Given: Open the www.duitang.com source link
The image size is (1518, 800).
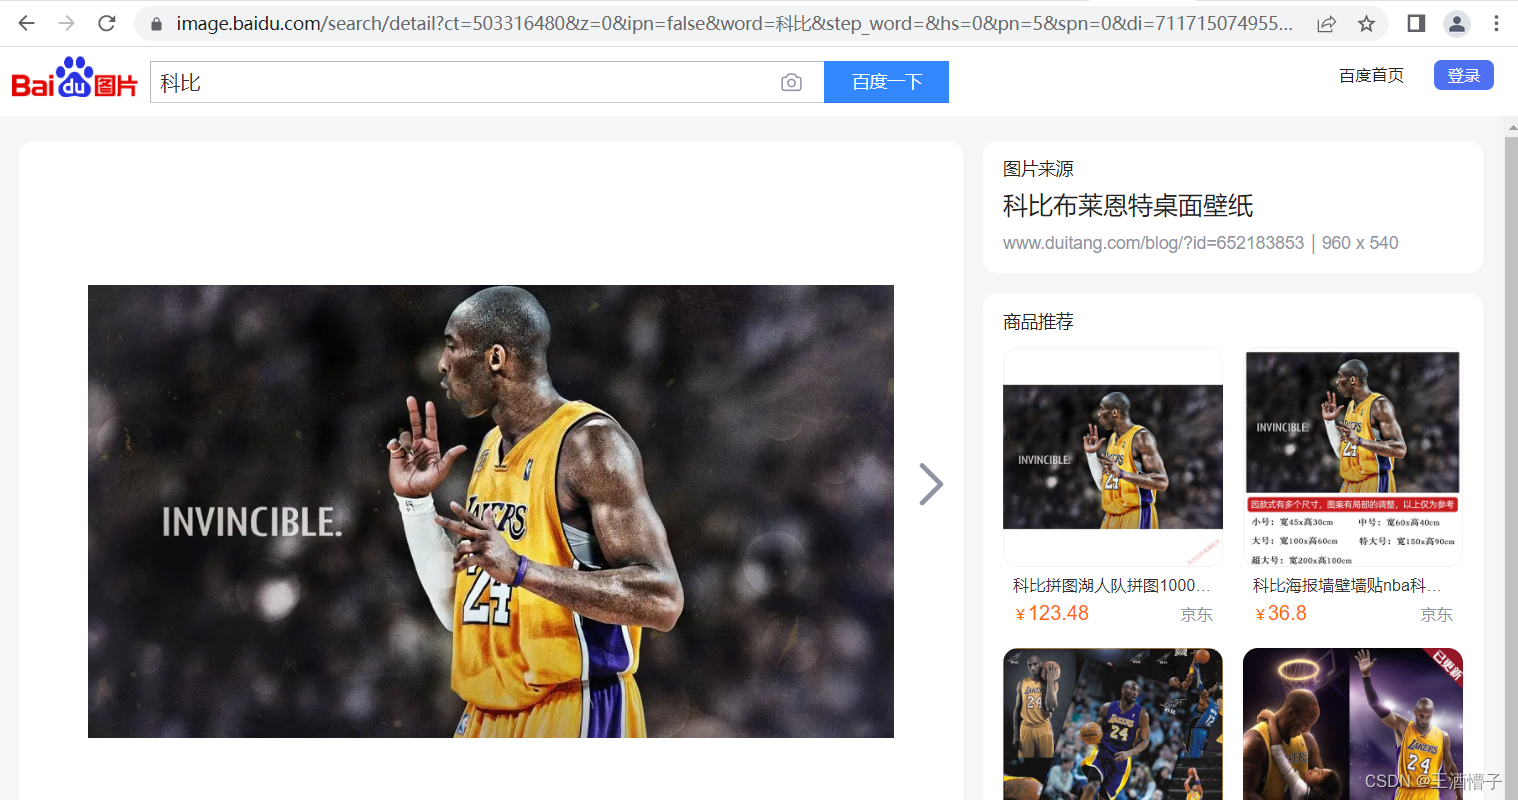Looking at the screenshot, I should [x=1153, y=243].
